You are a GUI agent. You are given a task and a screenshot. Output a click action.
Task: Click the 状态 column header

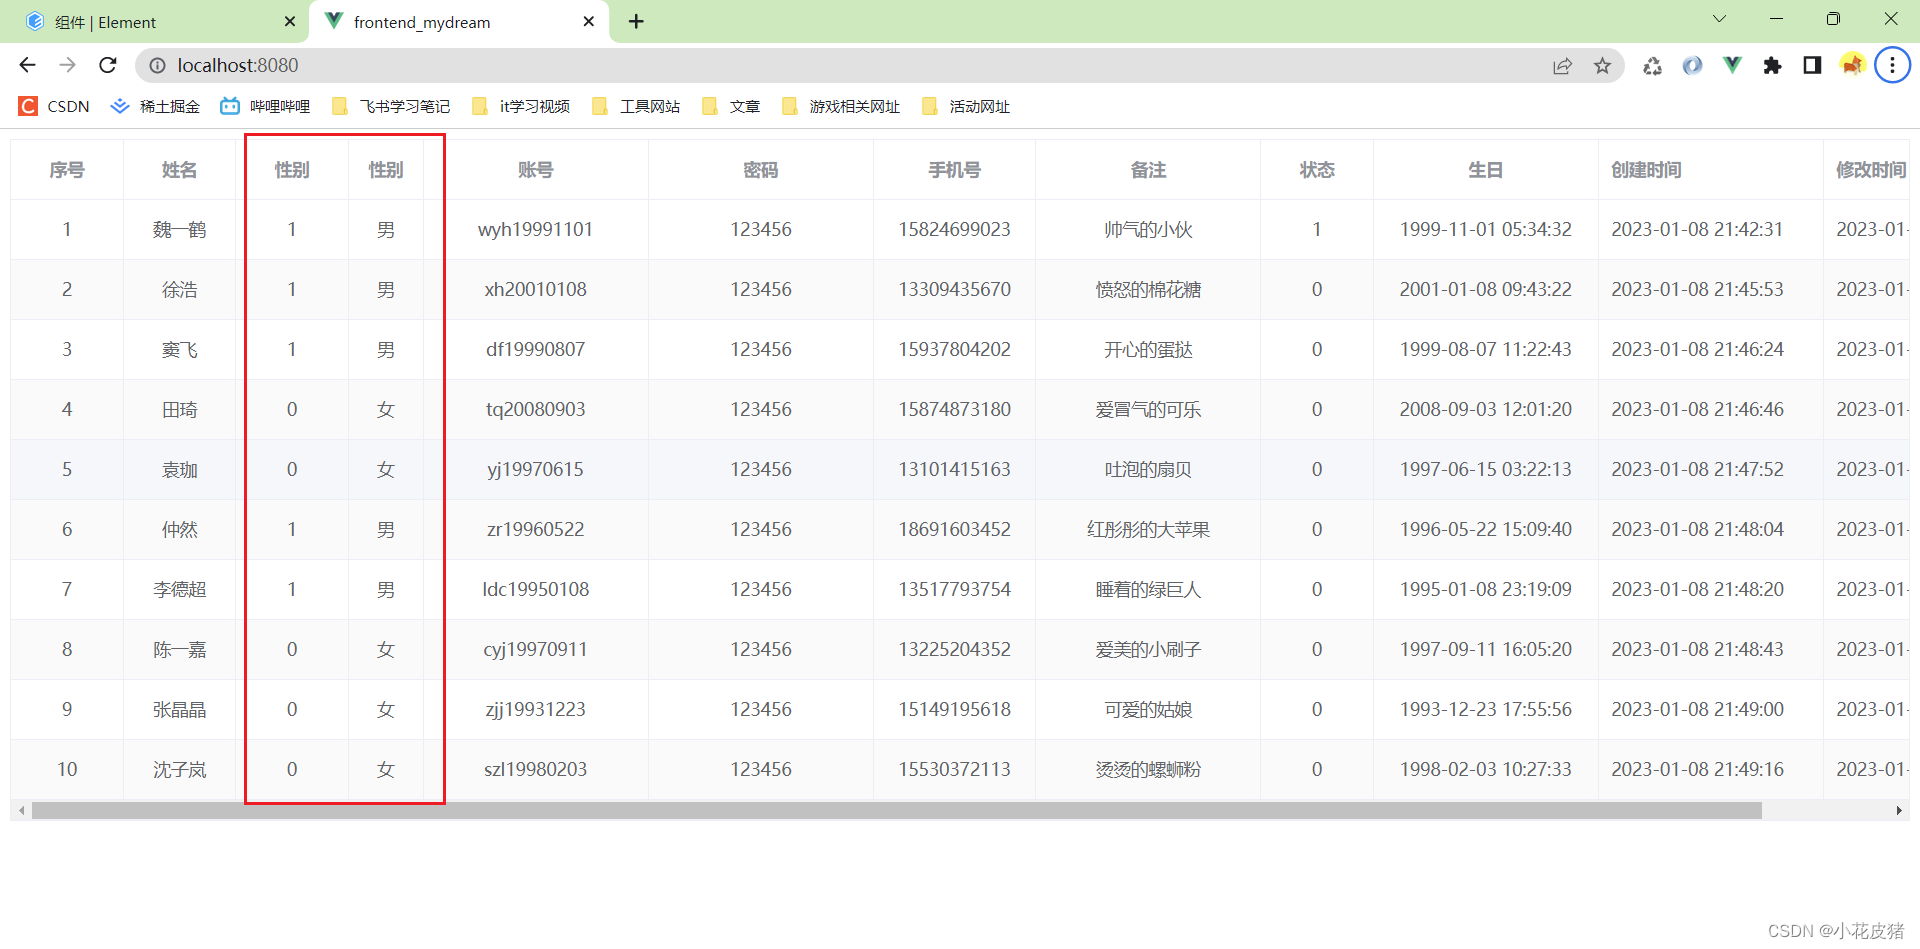1317,170
